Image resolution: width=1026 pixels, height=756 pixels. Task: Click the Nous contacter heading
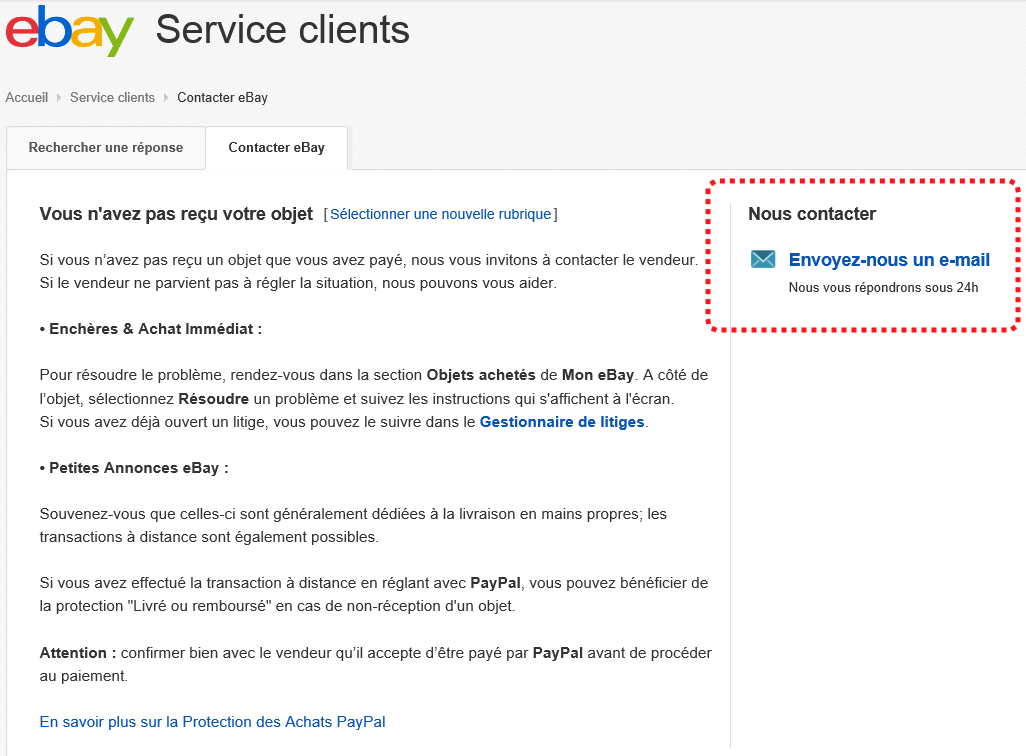point(812,214)
